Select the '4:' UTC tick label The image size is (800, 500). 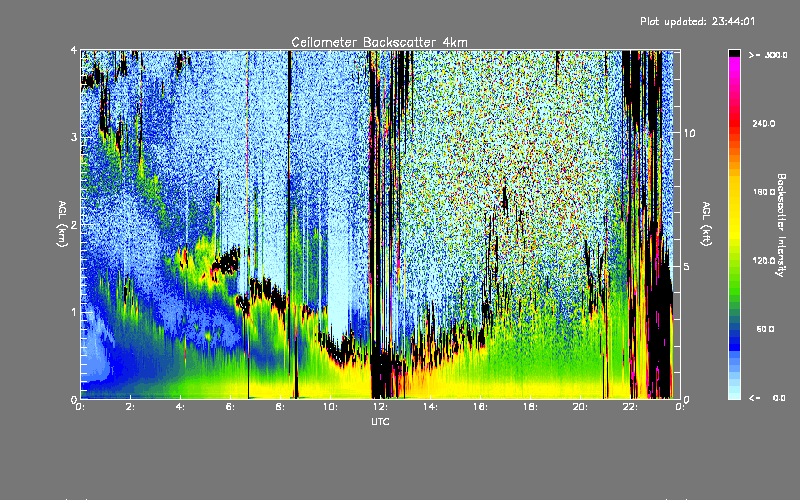180,407
